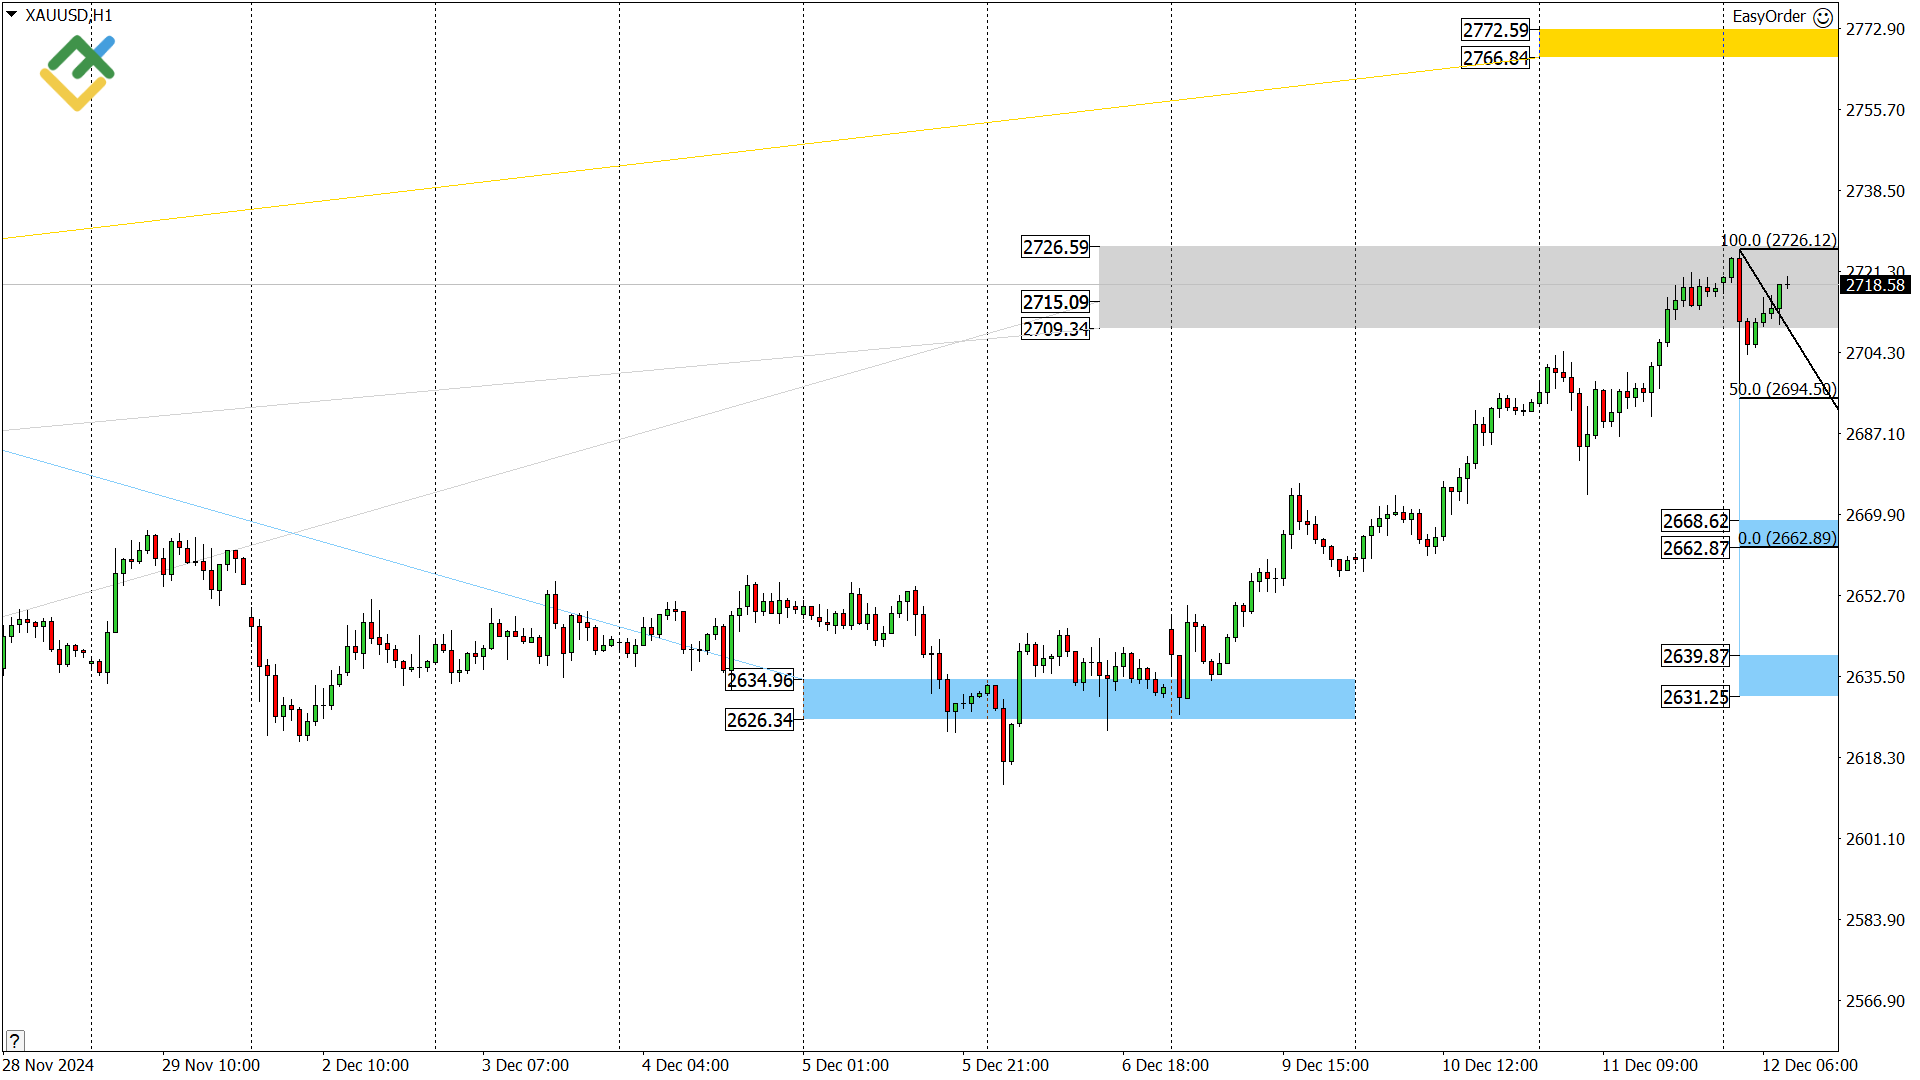Select the 50.0 (2694.50) Fibonacci label

1781,388
